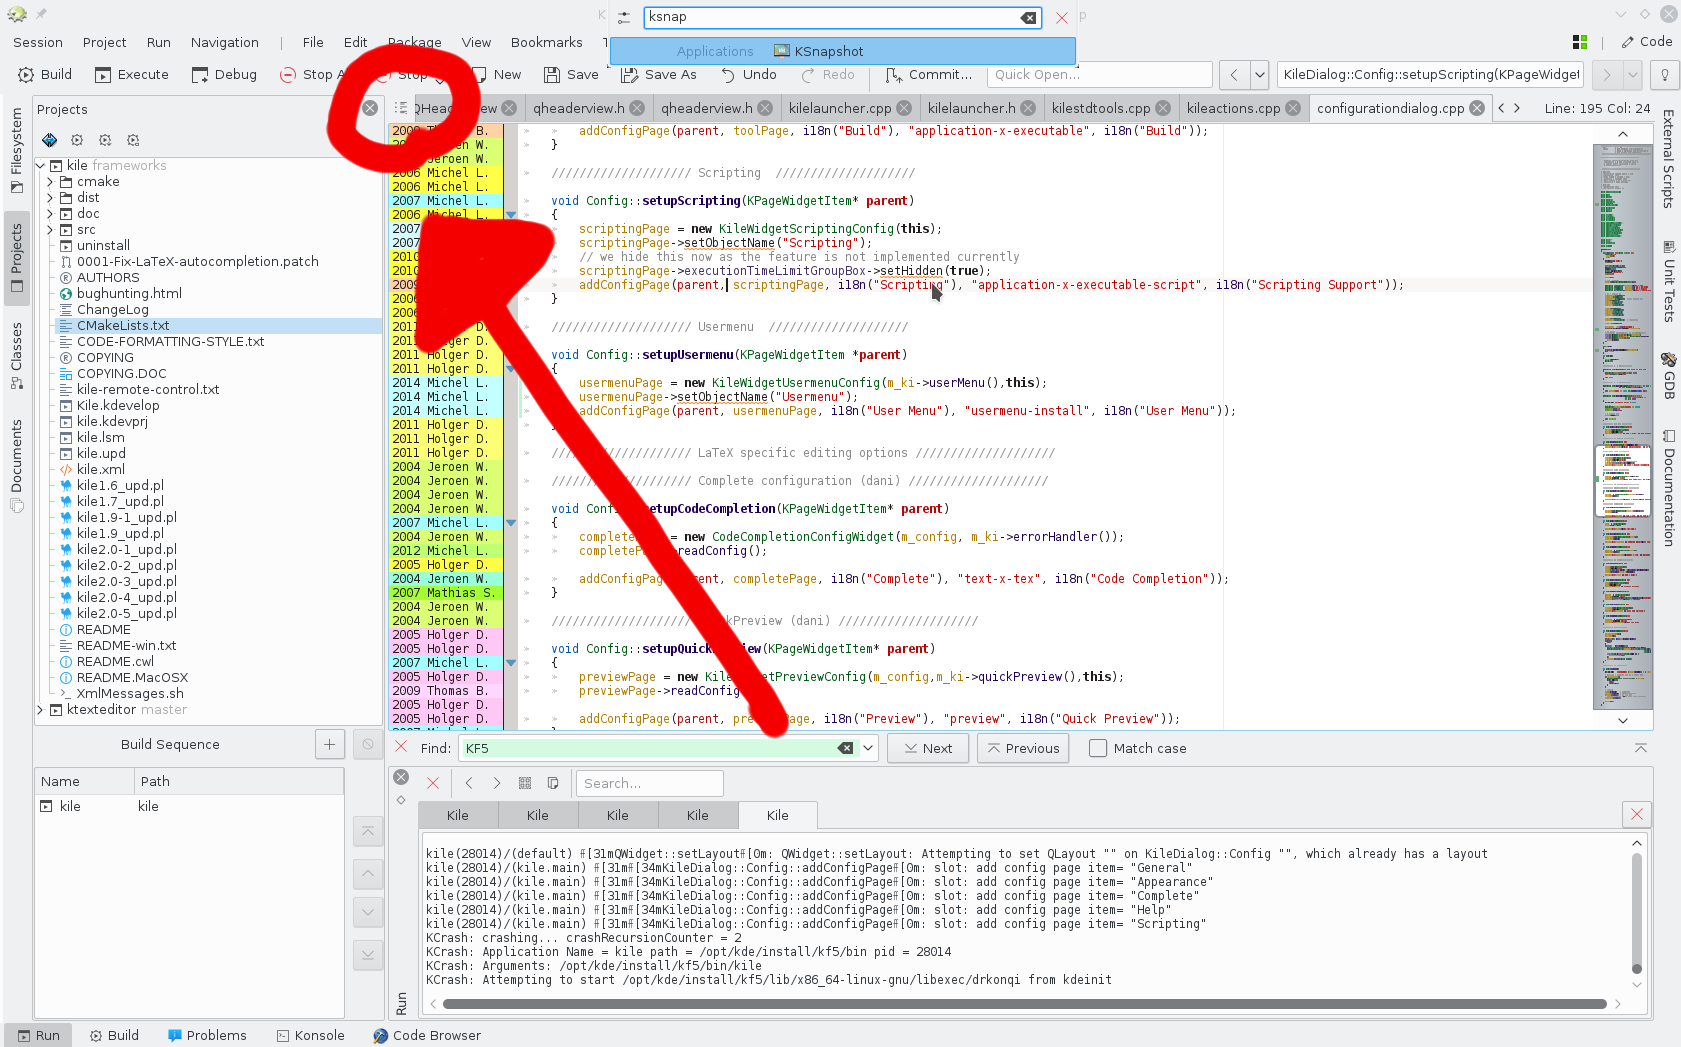
Task: Click the Run output vertical scrollbar
Action: [1637, 914]
